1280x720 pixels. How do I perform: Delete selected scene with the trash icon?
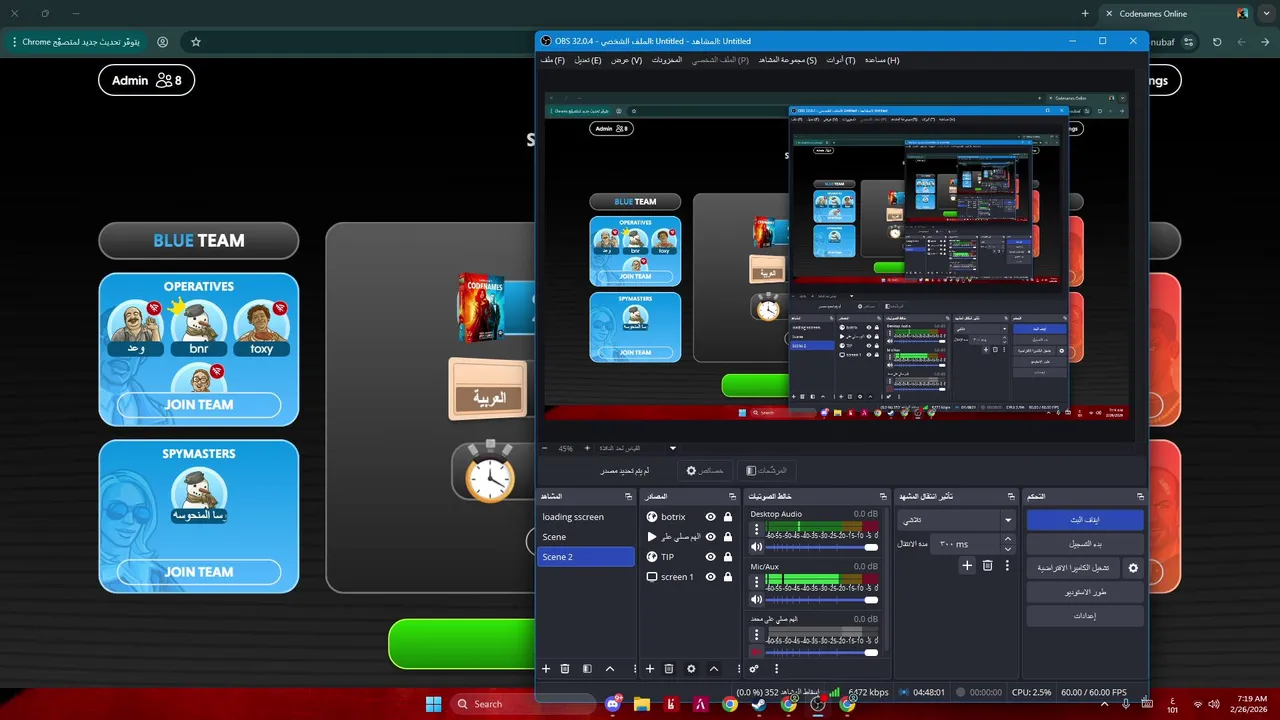[x=565, y=668]
